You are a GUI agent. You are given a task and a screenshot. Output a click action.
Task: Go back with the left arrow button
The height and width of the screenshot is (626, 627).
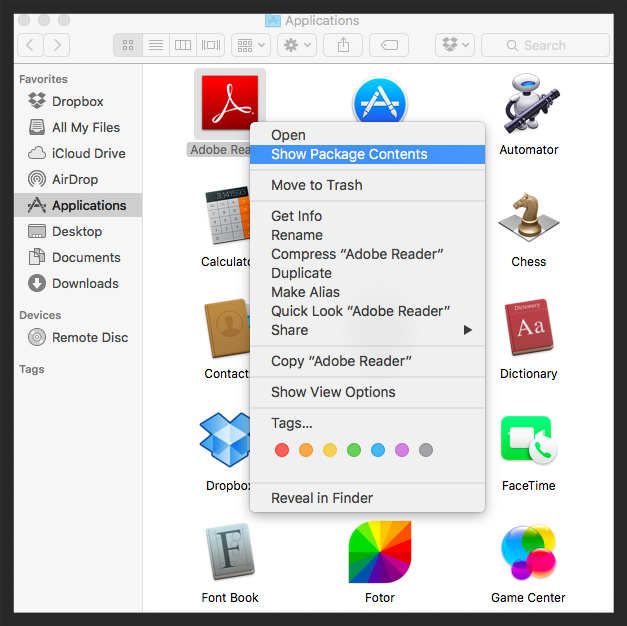pyautogui.click(x=30, y=45)
